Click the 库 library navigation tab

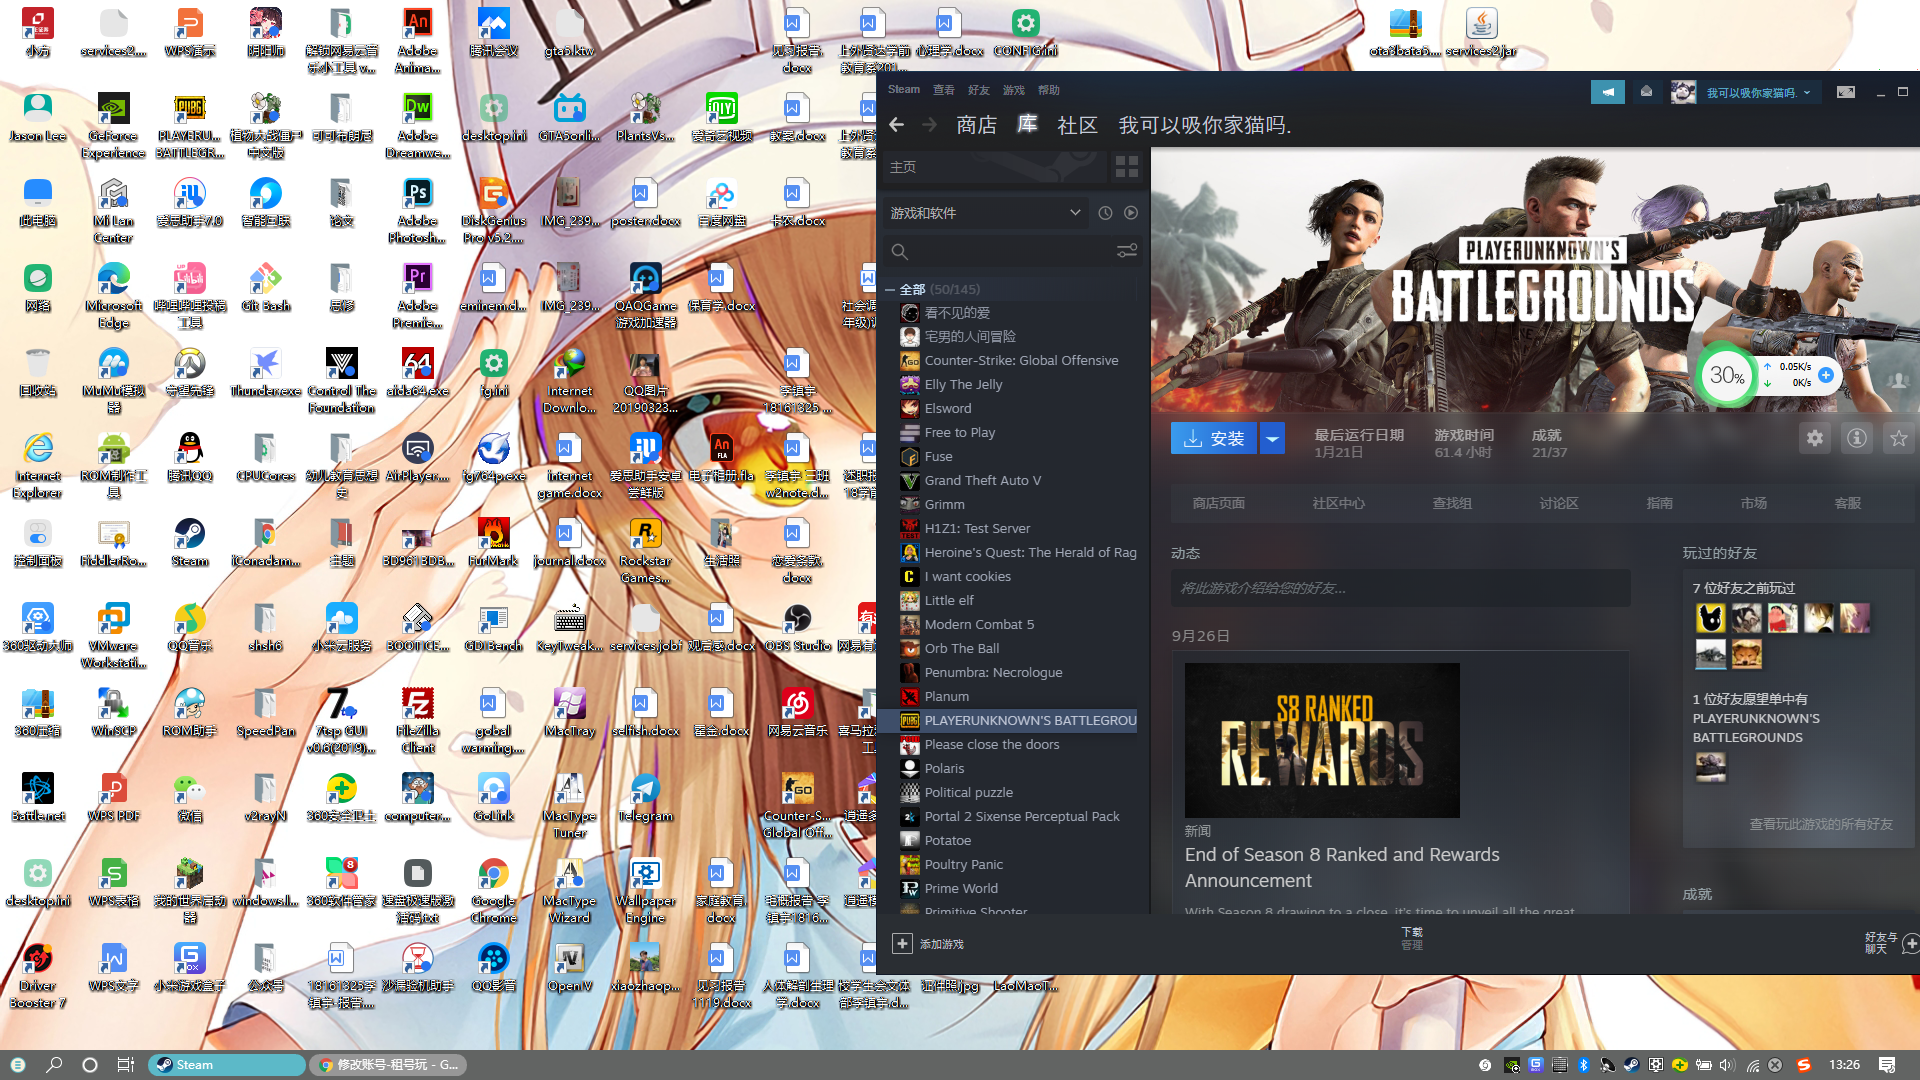(x=1027, y=124)
